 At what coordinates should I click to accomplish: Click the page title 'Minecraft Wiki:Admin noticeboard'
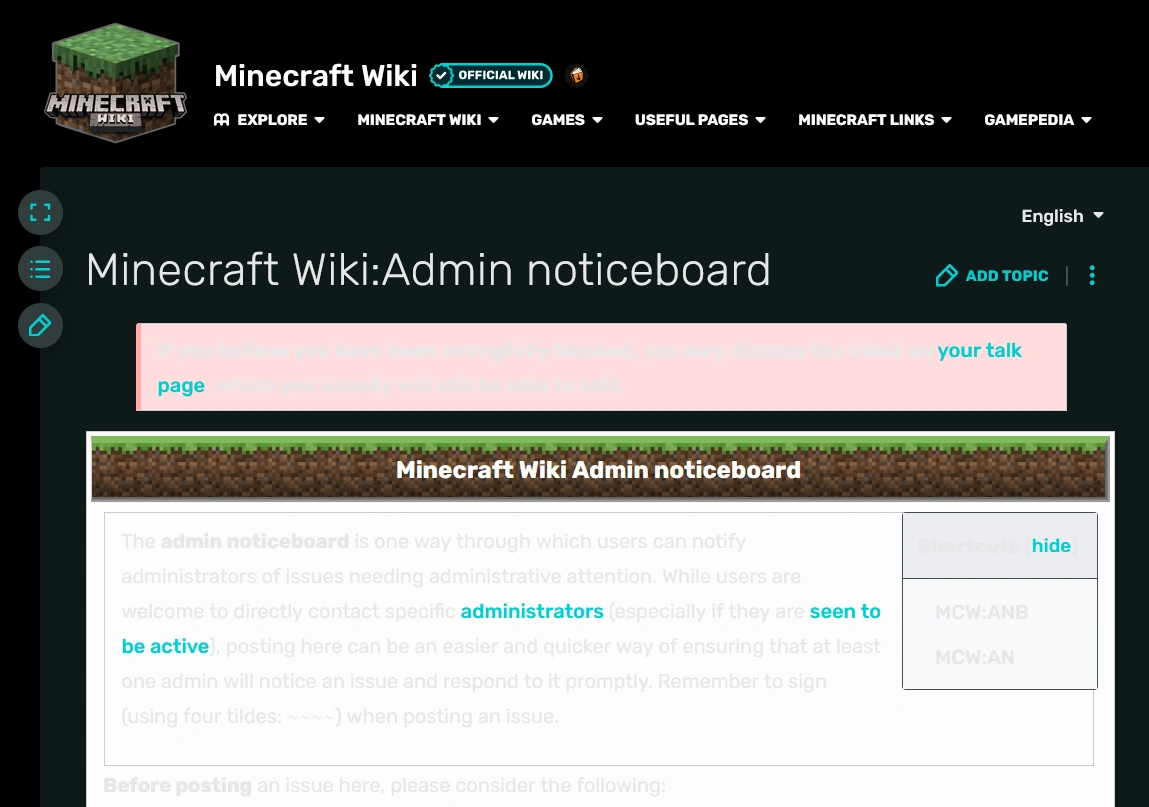coord(428,270)
